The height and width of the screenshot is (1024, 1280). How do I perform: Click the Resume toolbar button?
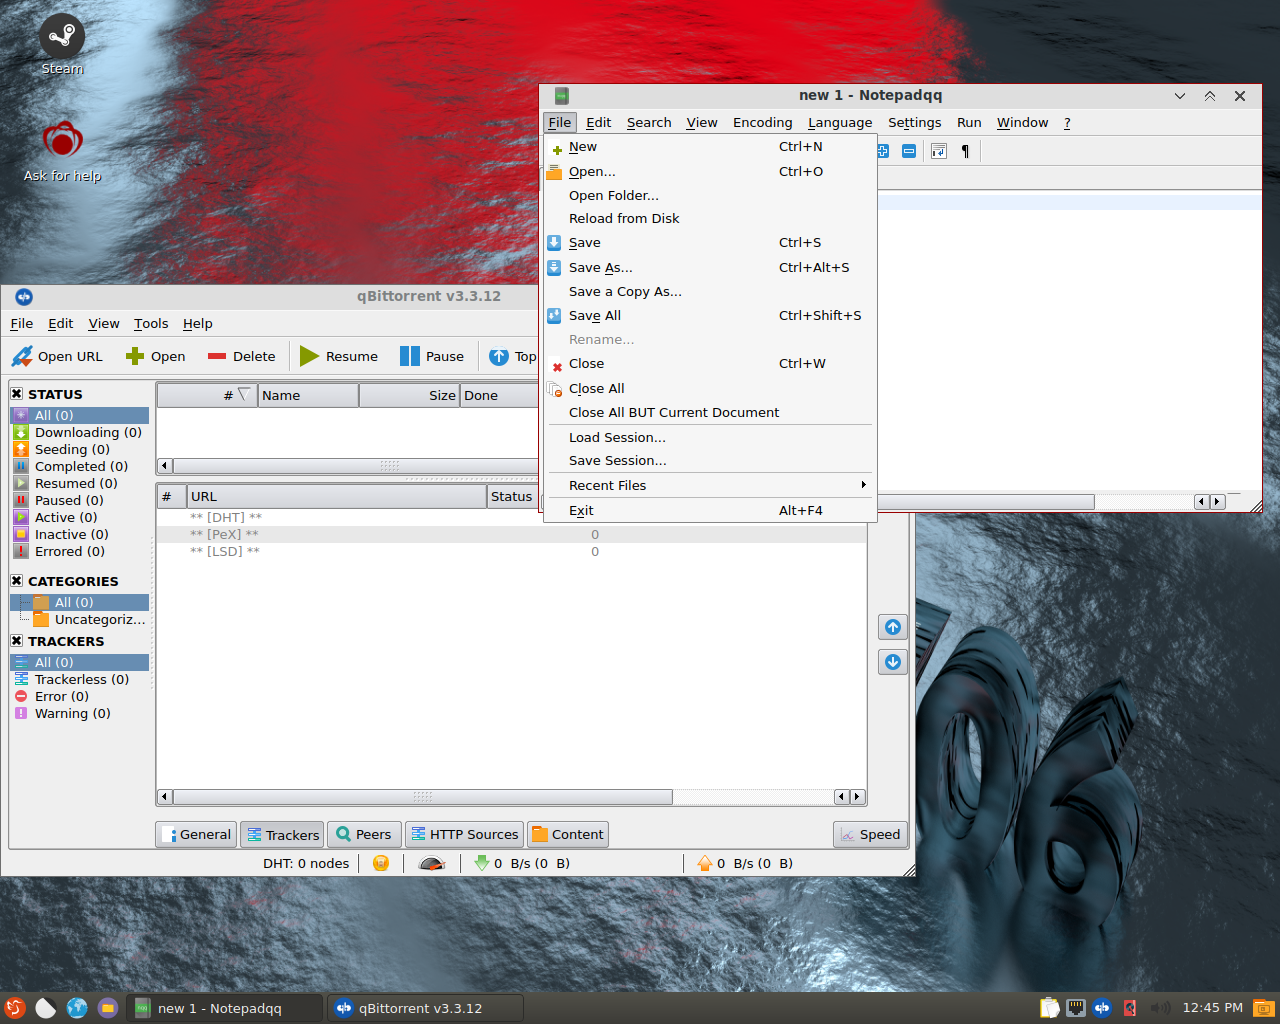tap(339, 356)
